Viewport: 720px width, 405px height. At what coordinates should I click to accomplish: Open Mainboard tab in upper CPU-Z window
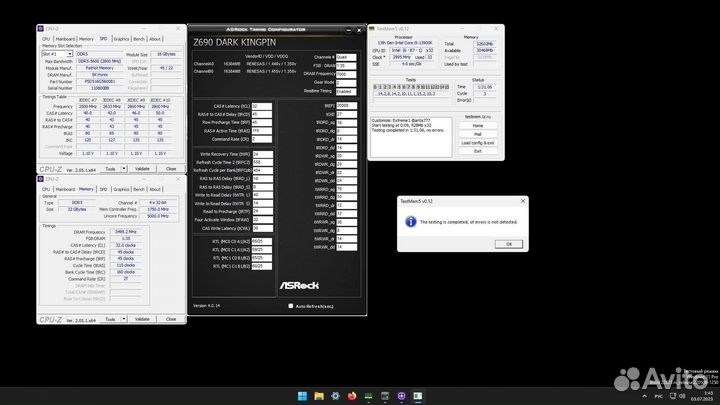pyautogui.click(x=65, y=39)
